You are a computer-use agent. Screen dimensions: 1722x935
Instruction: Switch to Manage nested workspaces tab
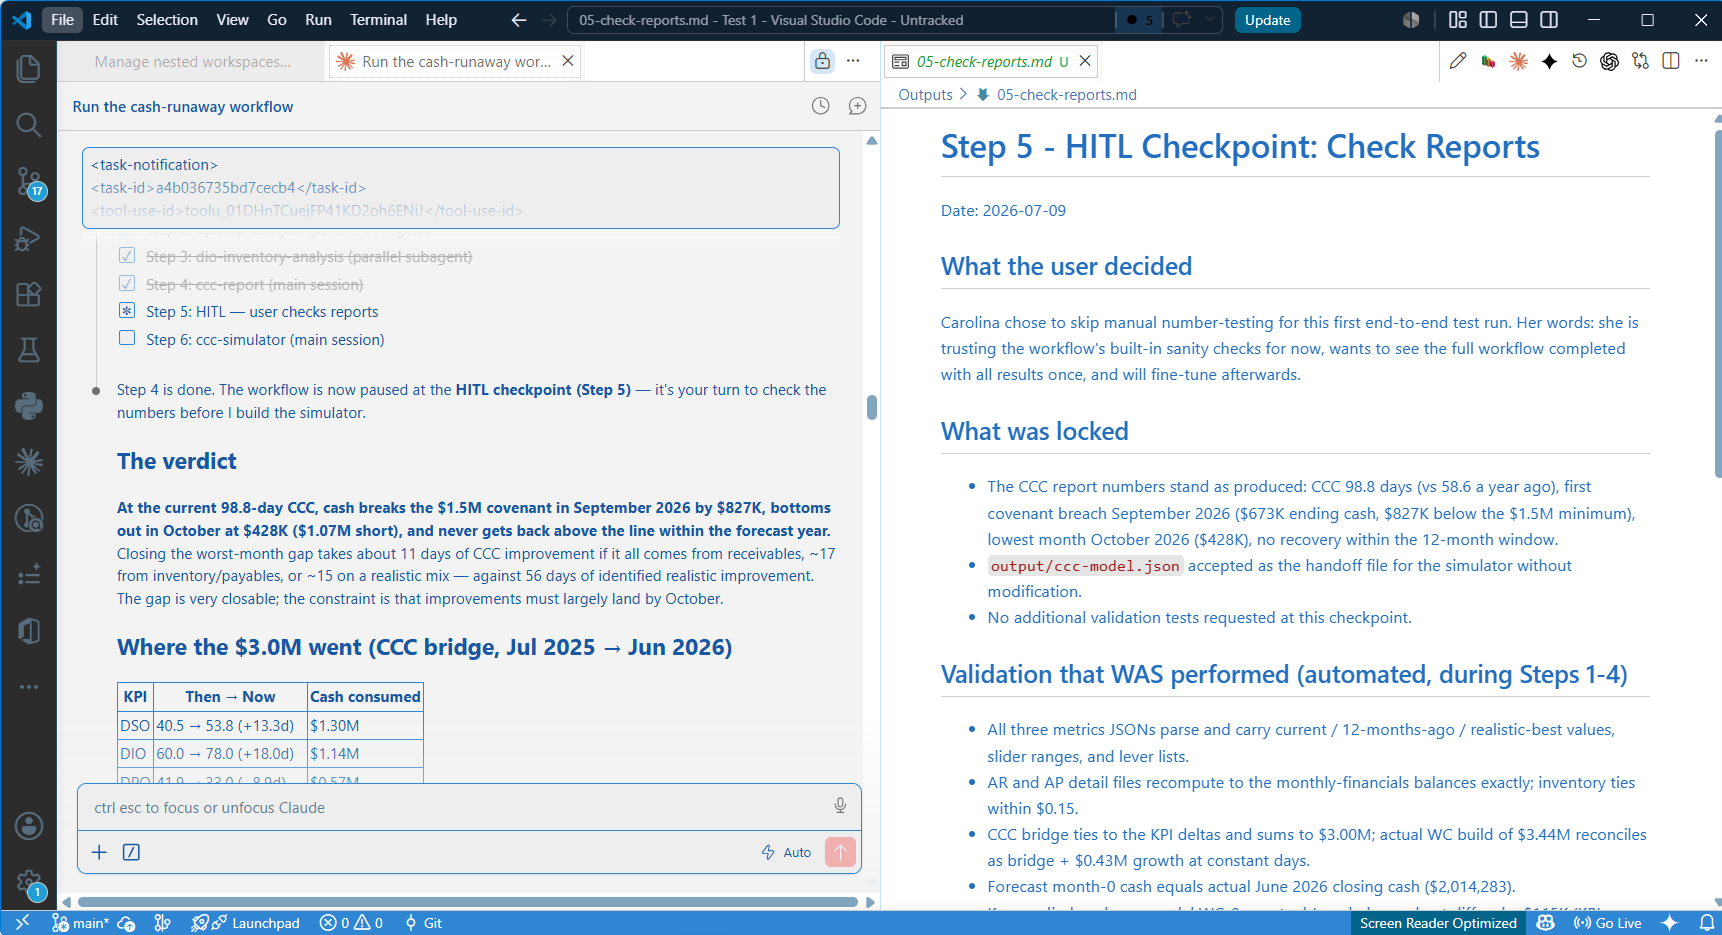(192, 61)
